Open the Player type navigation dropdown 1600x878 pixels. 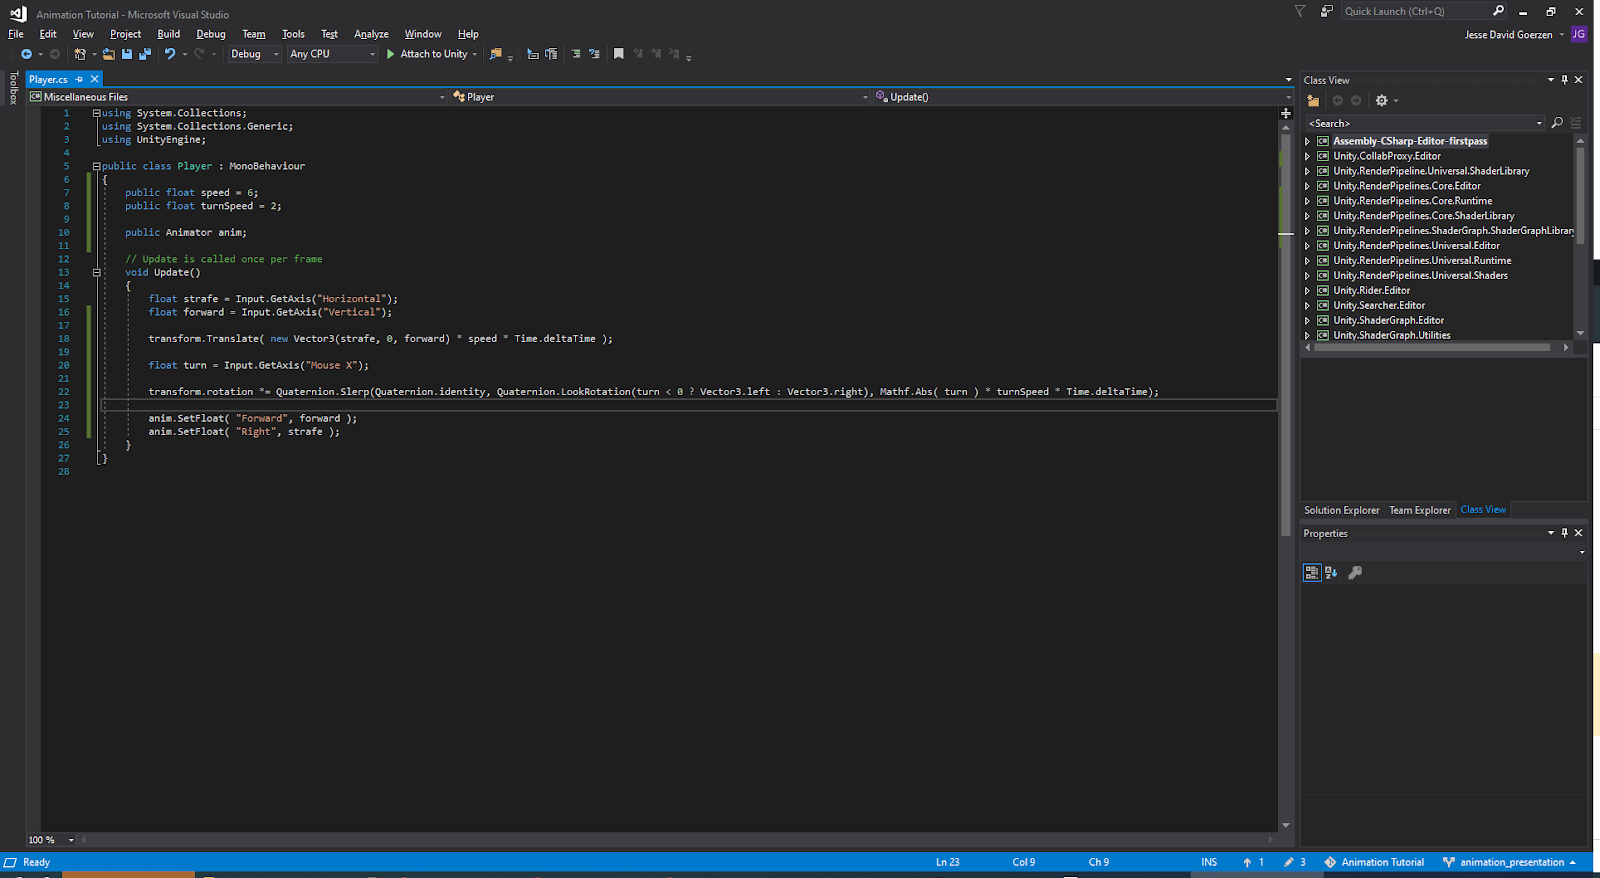point(660,97)
